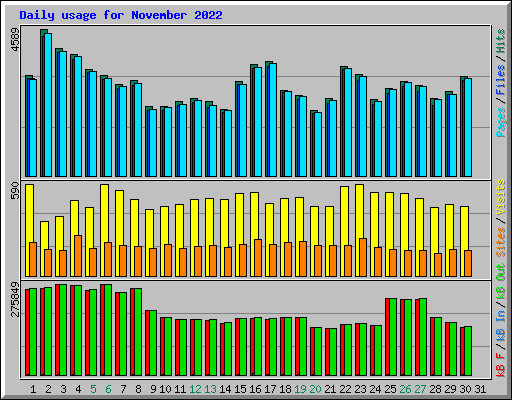512x400 pixels.
Task: Click day label 28 on the x-axis
Action: pos(435,389)
